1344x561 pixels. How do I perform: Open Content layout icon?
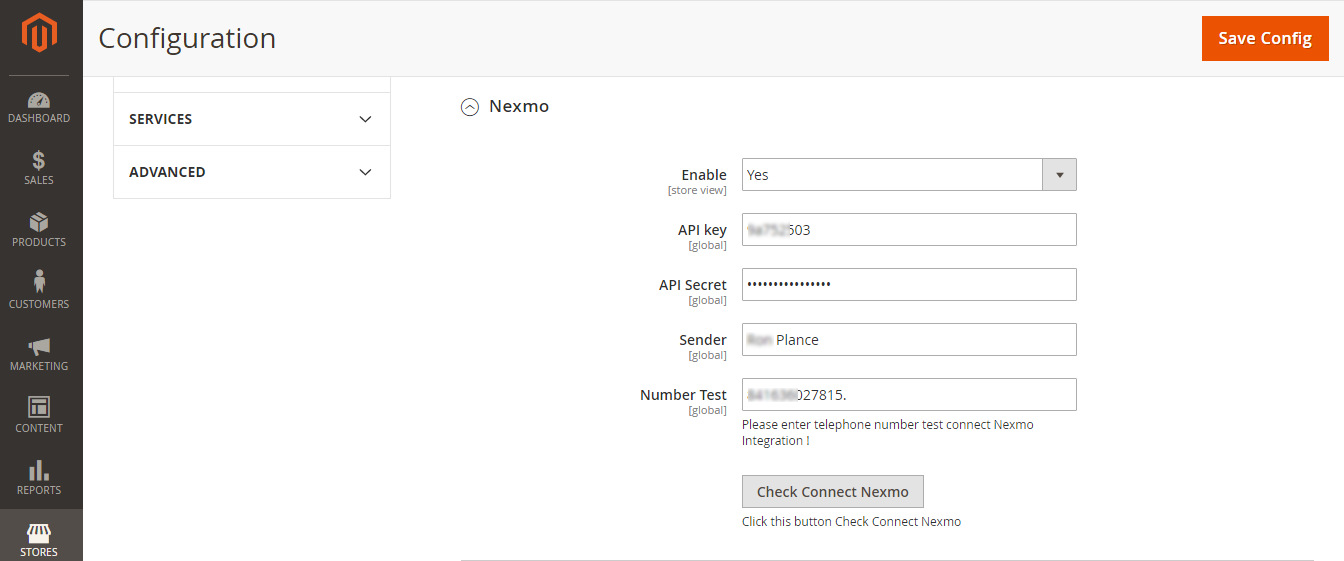coord(39,407)
